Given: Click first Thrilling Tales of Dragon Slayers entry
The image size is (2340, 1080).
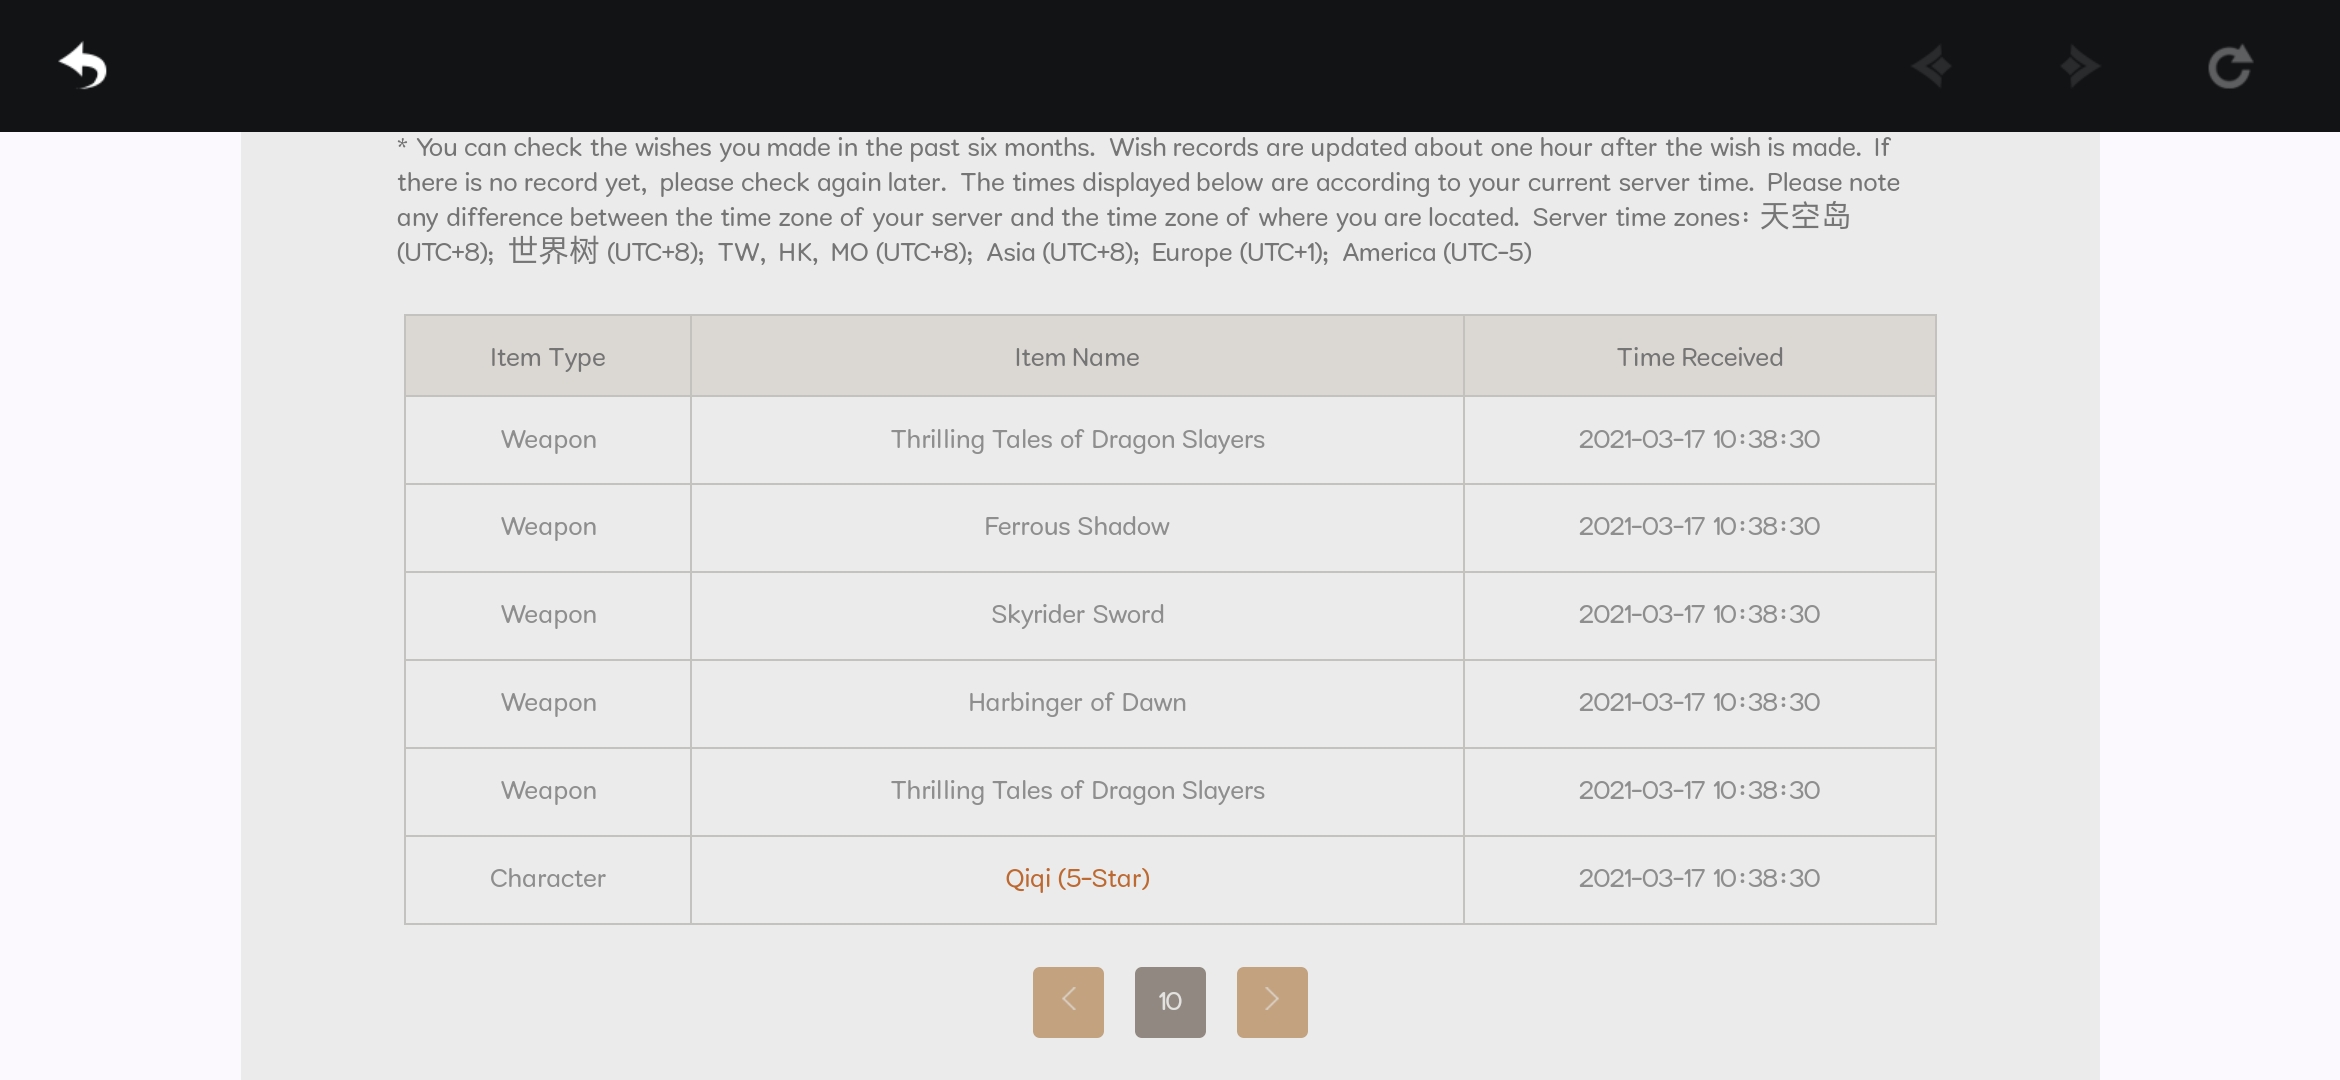Looking at the screenshot, I should [1077, 440].
